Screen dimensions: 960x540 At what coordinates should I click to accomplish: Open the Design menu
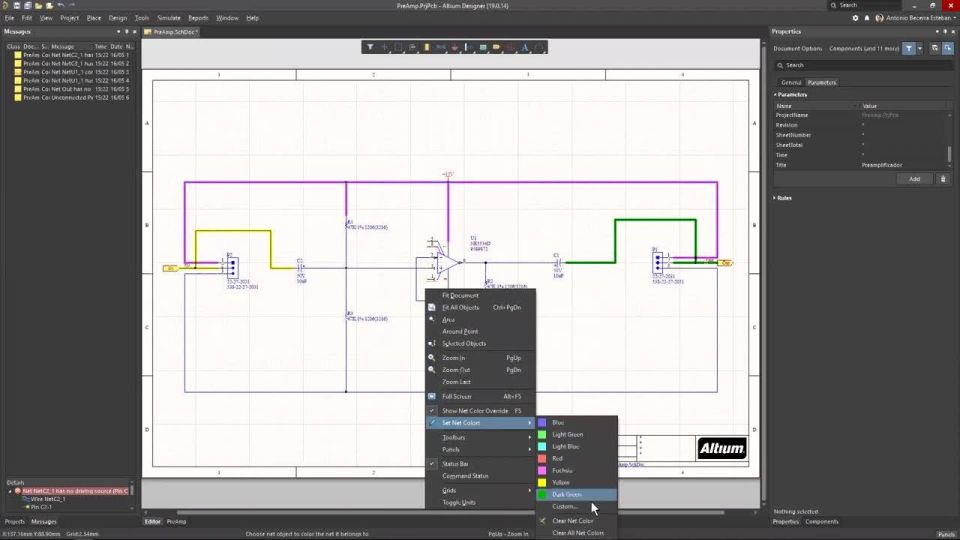tap(118, 18)
